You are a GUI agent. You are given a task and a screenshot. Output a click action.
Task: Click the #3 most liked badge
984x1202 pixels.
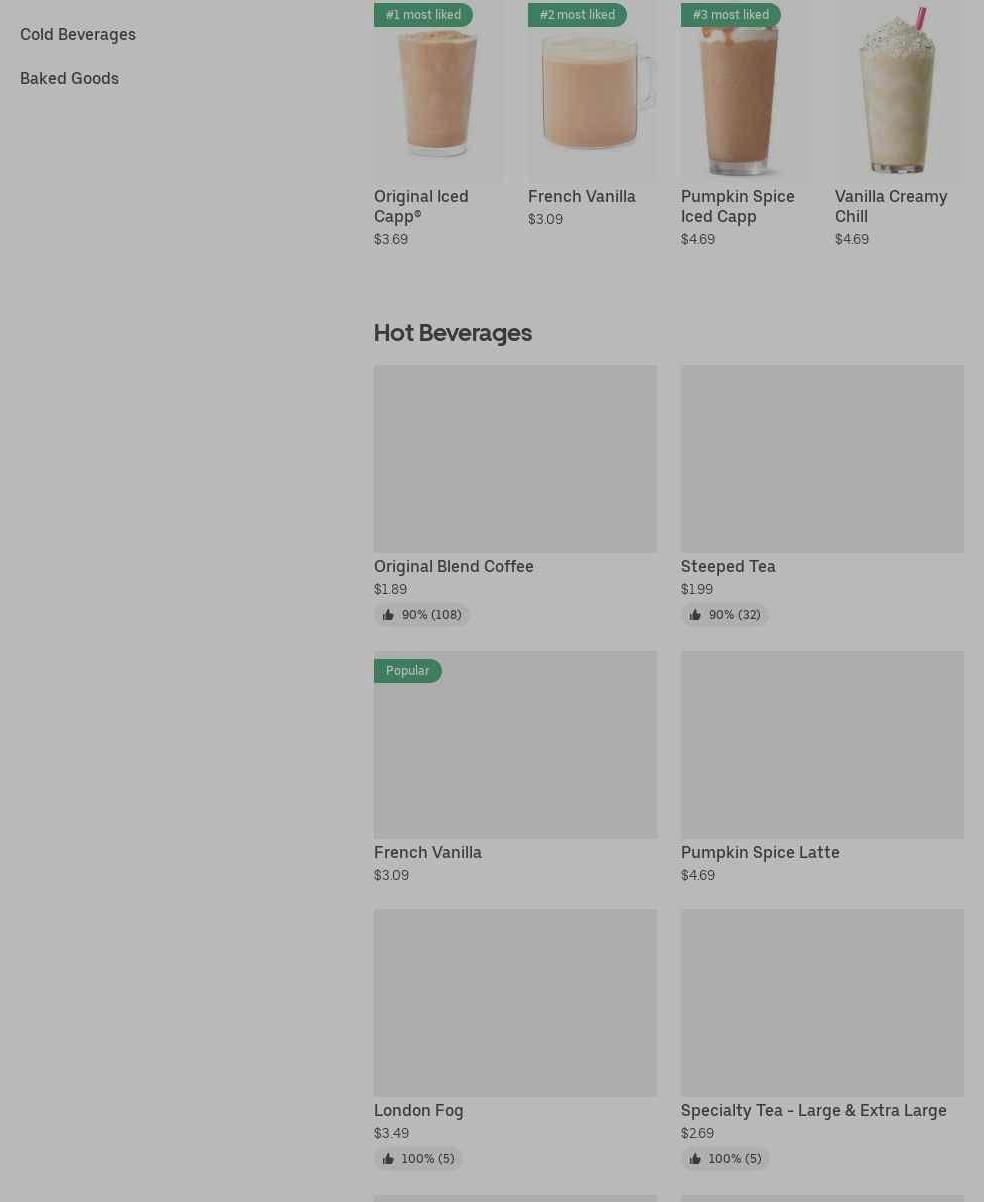730,15
